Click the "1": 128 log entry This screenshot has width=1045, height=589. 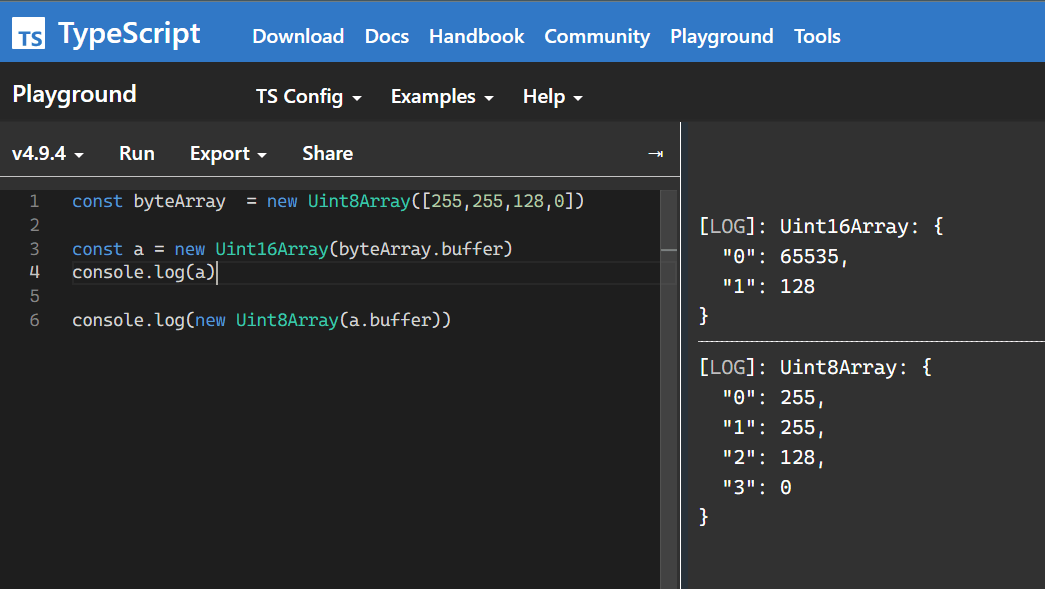(x=768, y=287)
